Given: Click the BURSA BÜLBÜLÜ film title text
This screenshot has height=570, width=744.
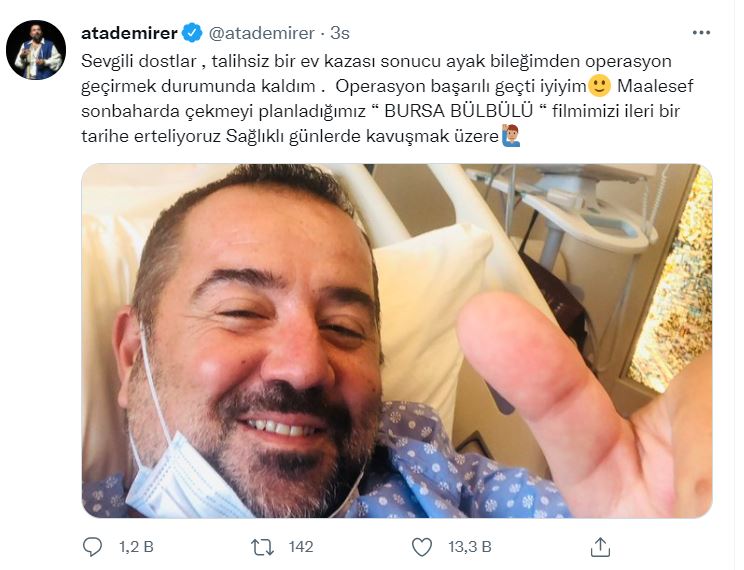Looking at the screenshot, I should [458, 111].
